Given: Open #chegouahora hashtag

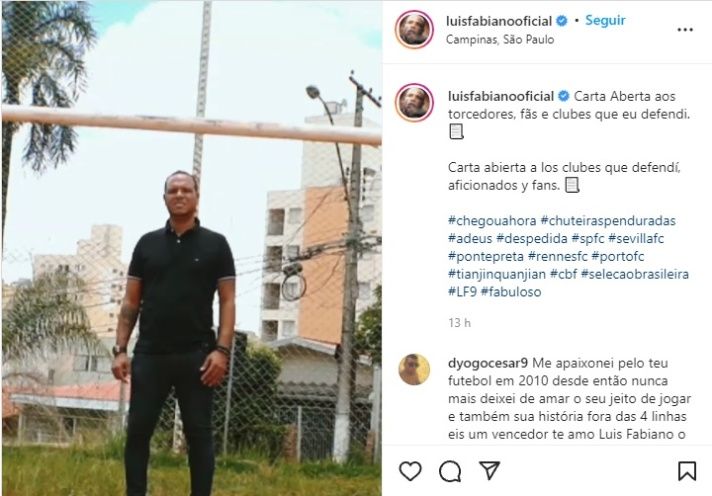Looking at the screenshot, I should 492,221.
